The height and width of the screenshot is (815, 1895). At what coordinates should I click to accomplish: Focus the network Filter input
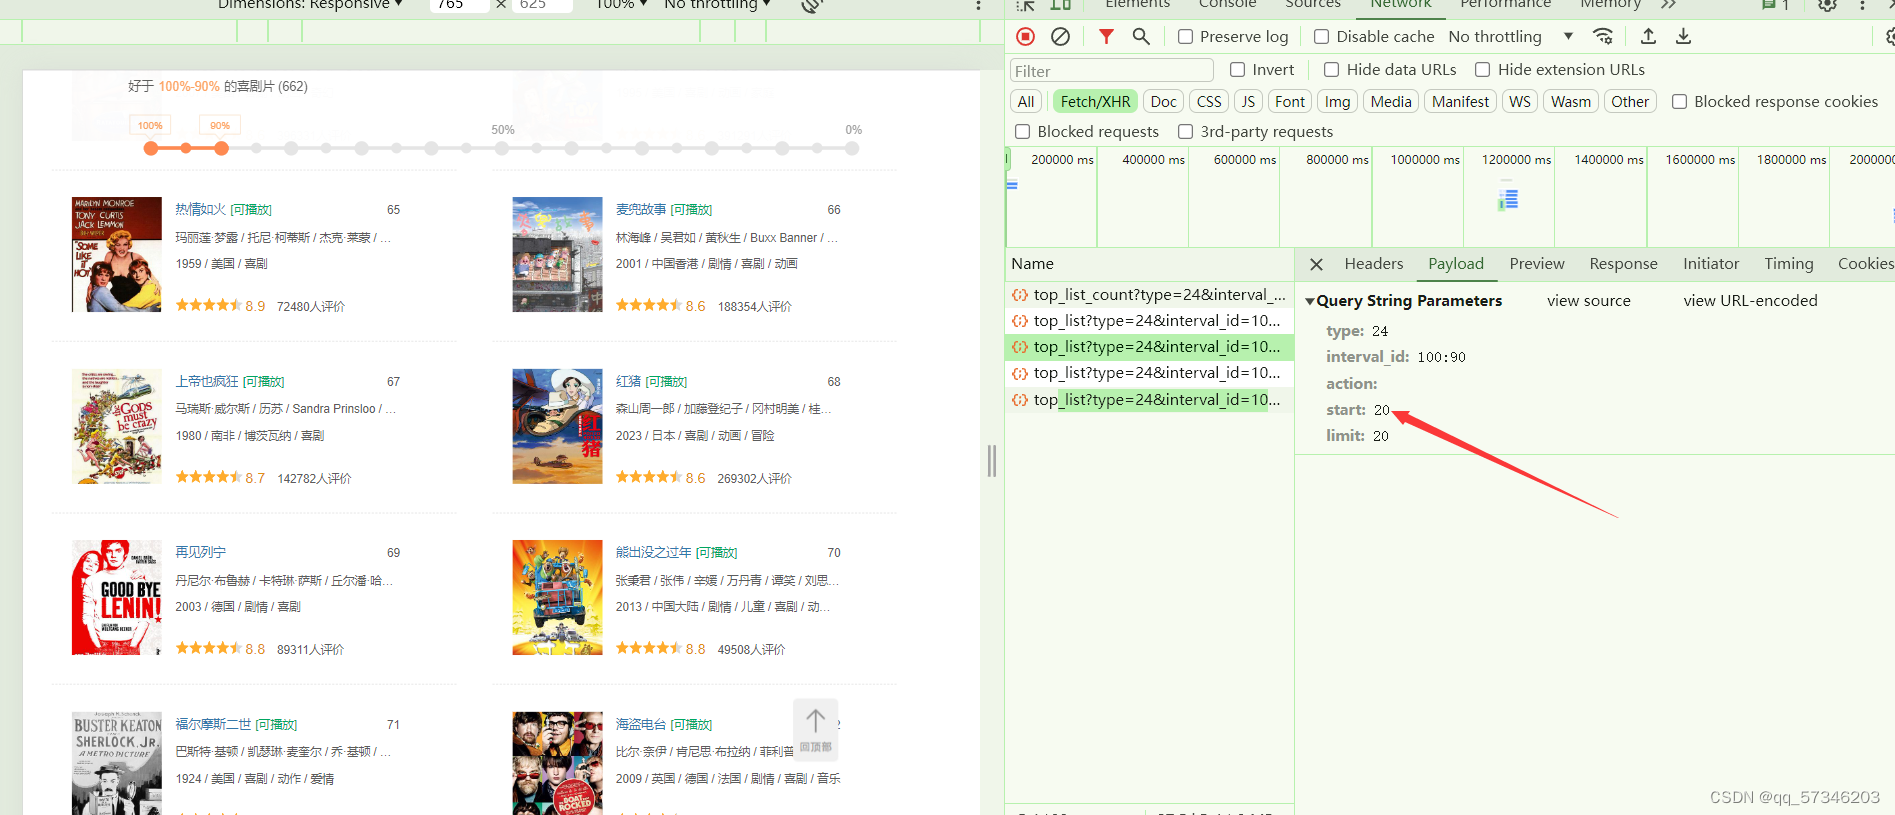tap(1111, 71)
